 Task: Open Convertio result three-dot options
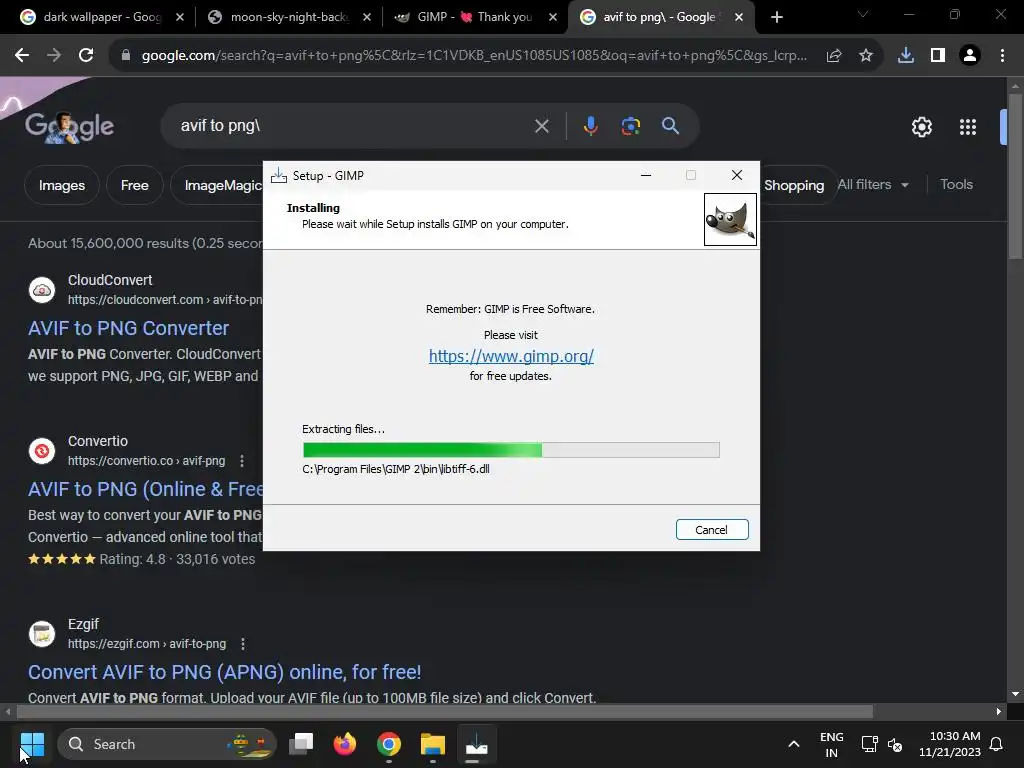tap(242, 461)
